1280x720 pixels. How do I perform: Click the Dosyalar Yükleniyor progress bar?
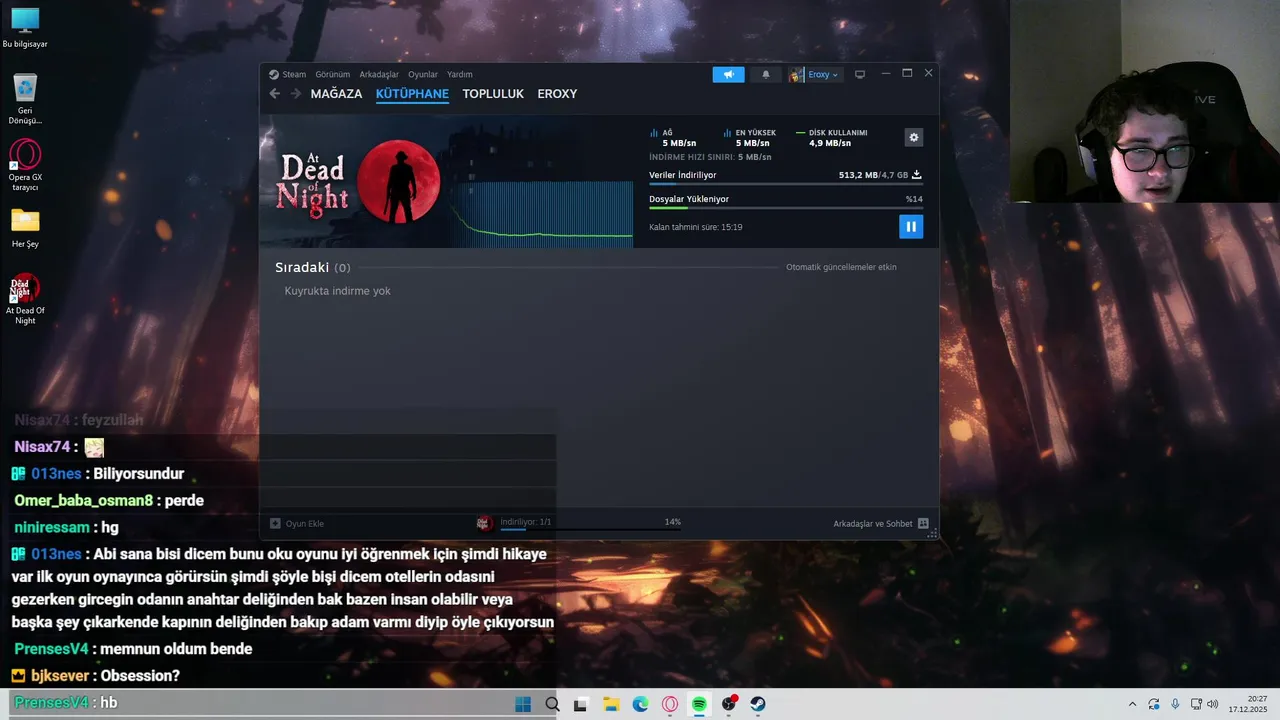click(785, 208)
